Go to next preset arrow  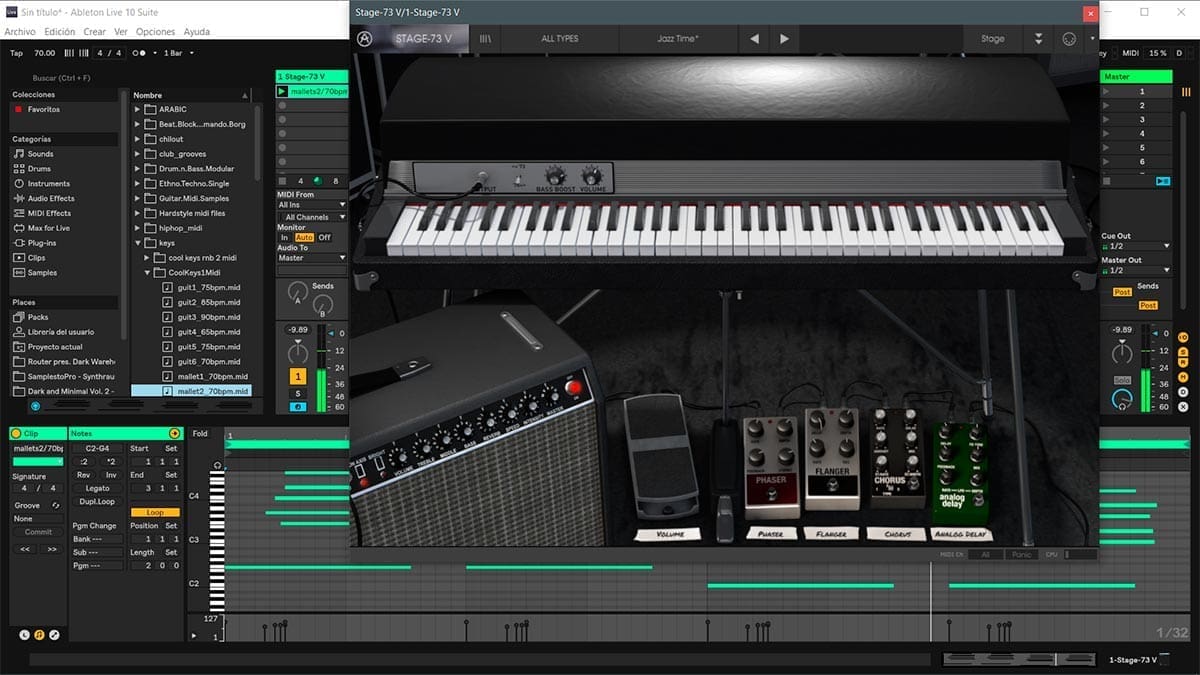[x=784, y=39]
